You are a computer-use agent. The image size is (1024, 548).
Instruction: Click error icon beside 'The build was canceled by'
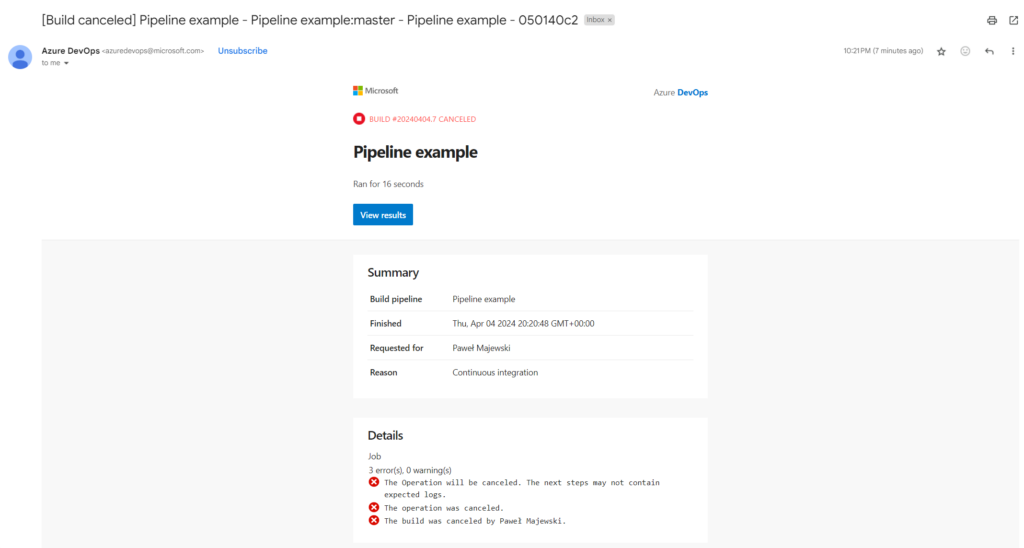click(x=374, y=520)
